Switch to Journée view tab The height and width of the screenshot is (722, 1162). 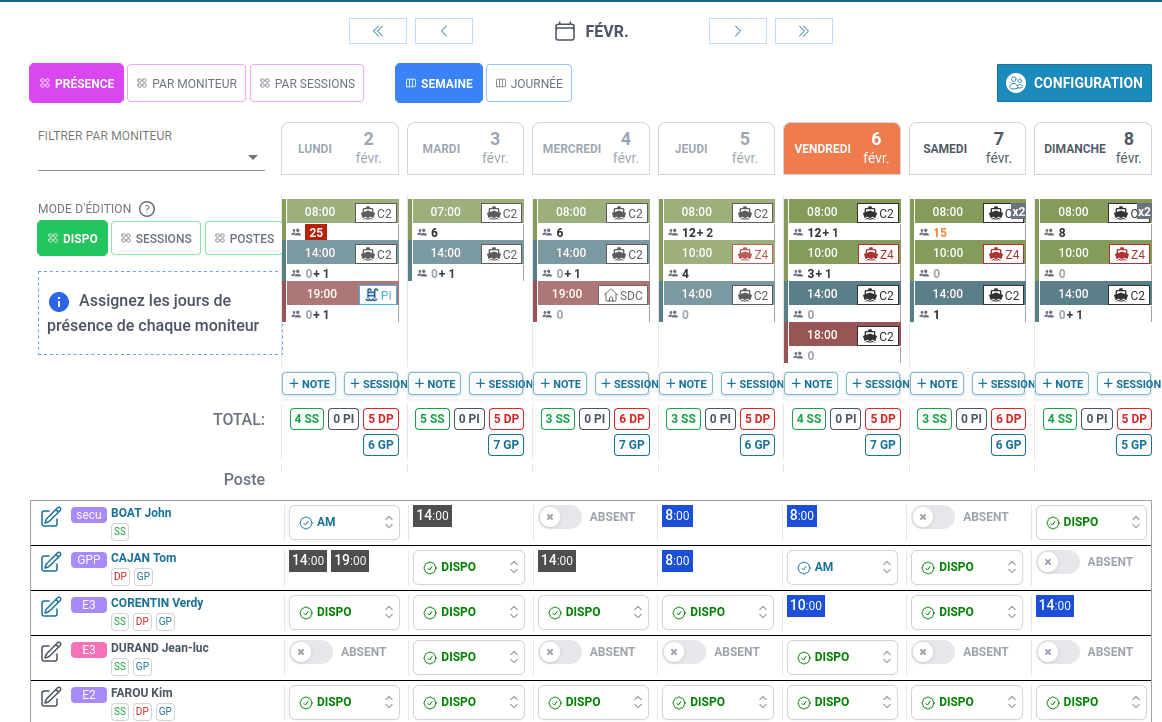tap(528, 84)
